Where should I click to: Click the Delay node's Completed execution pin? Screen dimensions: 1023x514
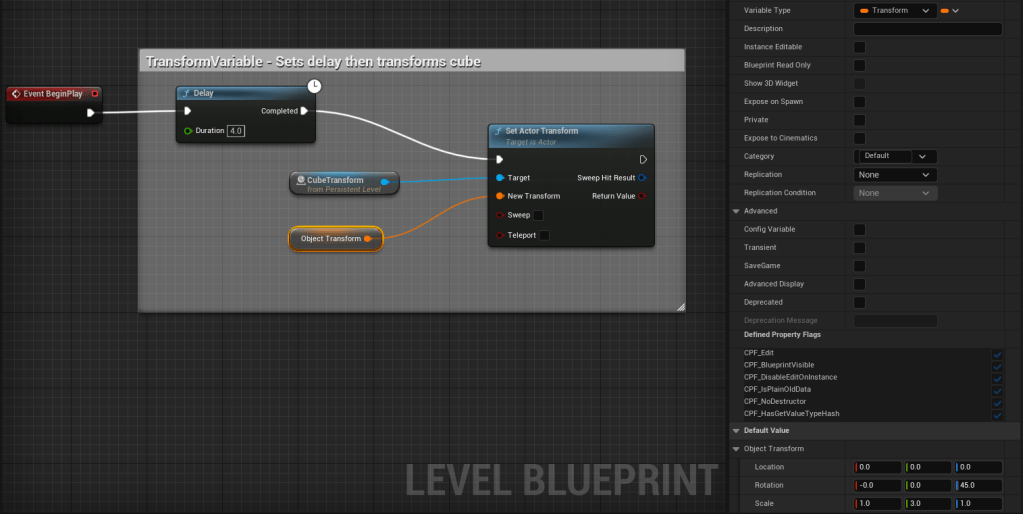[x=304, y=111]
